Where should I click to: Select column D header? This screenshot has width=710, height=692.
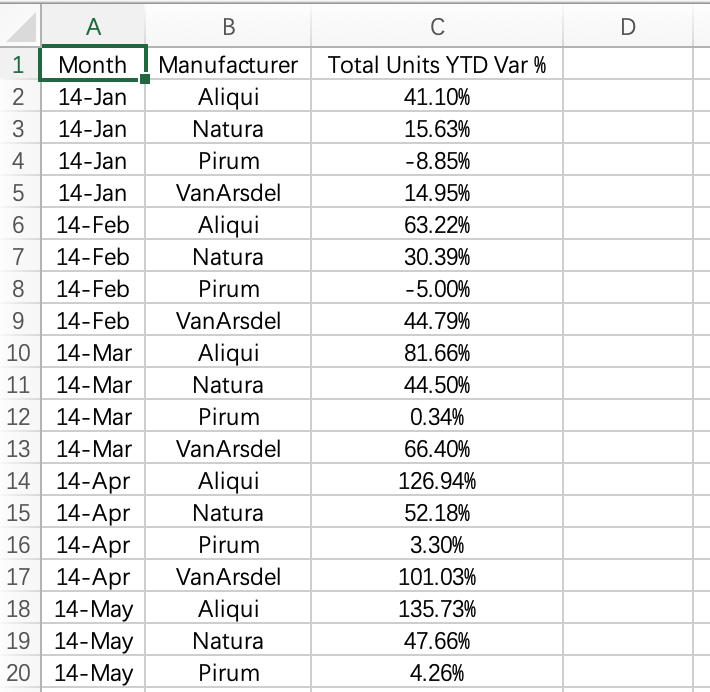pos(628,26)
